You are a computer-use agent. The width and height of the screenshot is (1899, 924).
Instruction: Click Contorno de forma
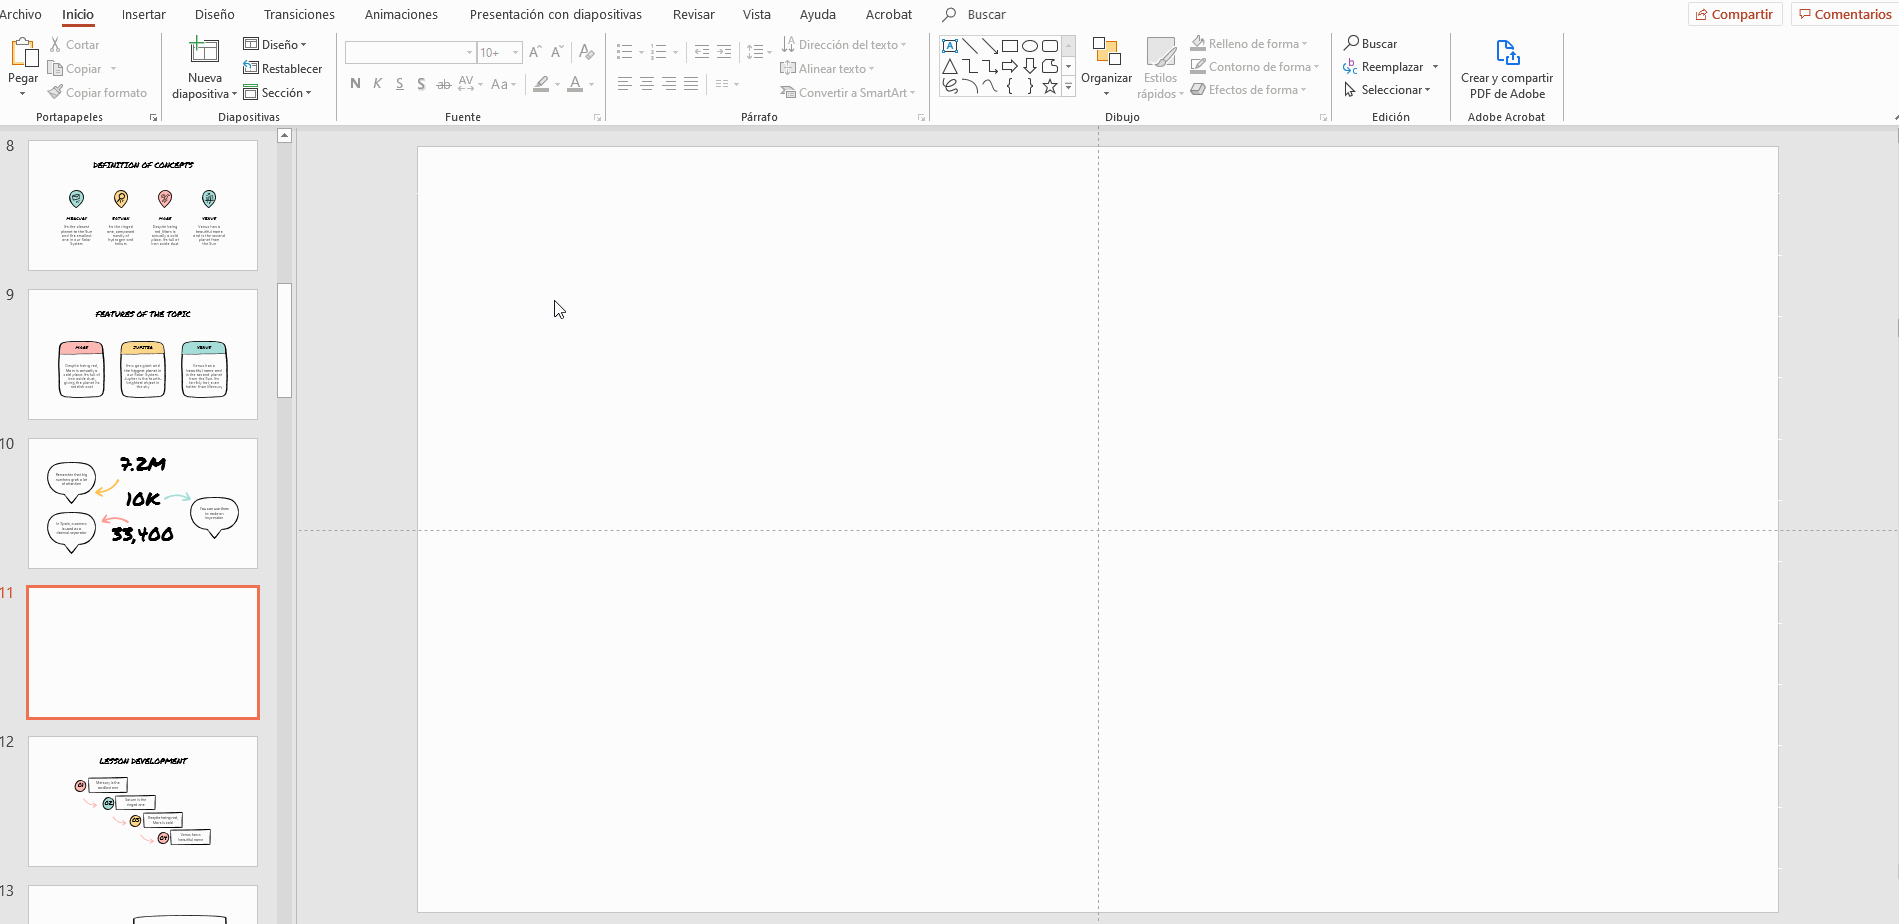coord(1255,67)
